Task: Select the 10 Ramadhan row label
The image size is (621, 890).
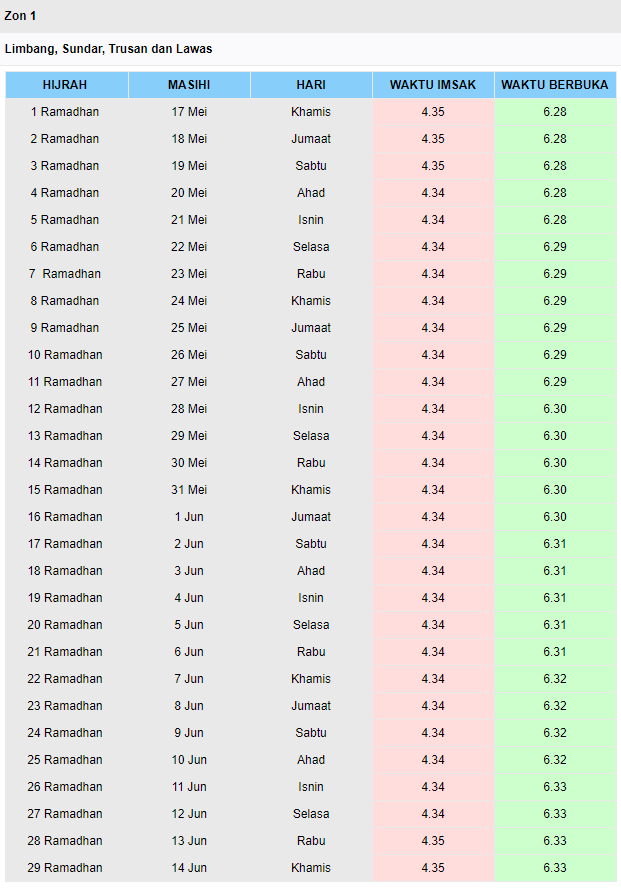Action: 67,355
